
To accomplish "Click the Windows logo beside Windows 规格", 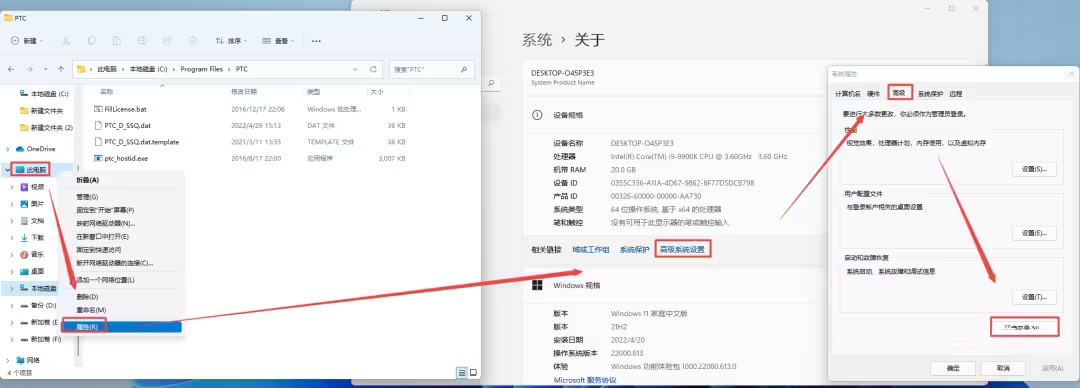I will coord(537,285).
